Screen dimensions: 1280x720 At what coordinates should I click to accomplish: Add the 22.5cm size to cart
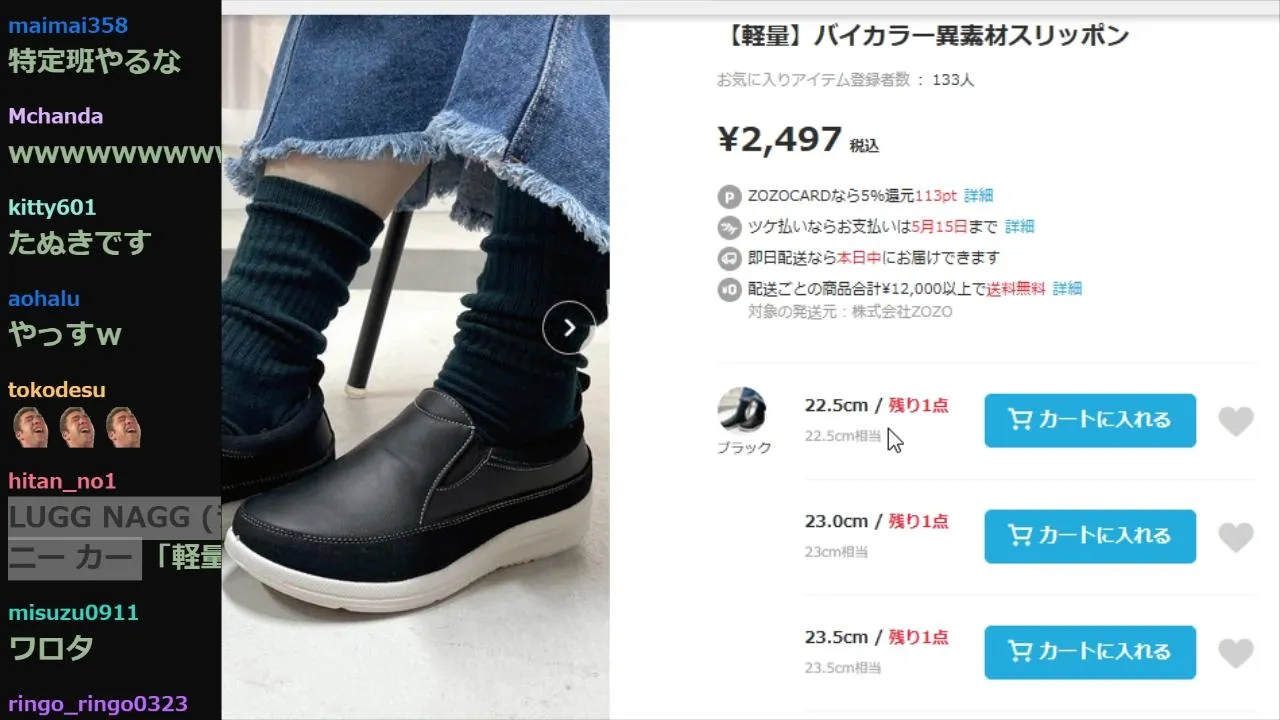(1090, 420)
